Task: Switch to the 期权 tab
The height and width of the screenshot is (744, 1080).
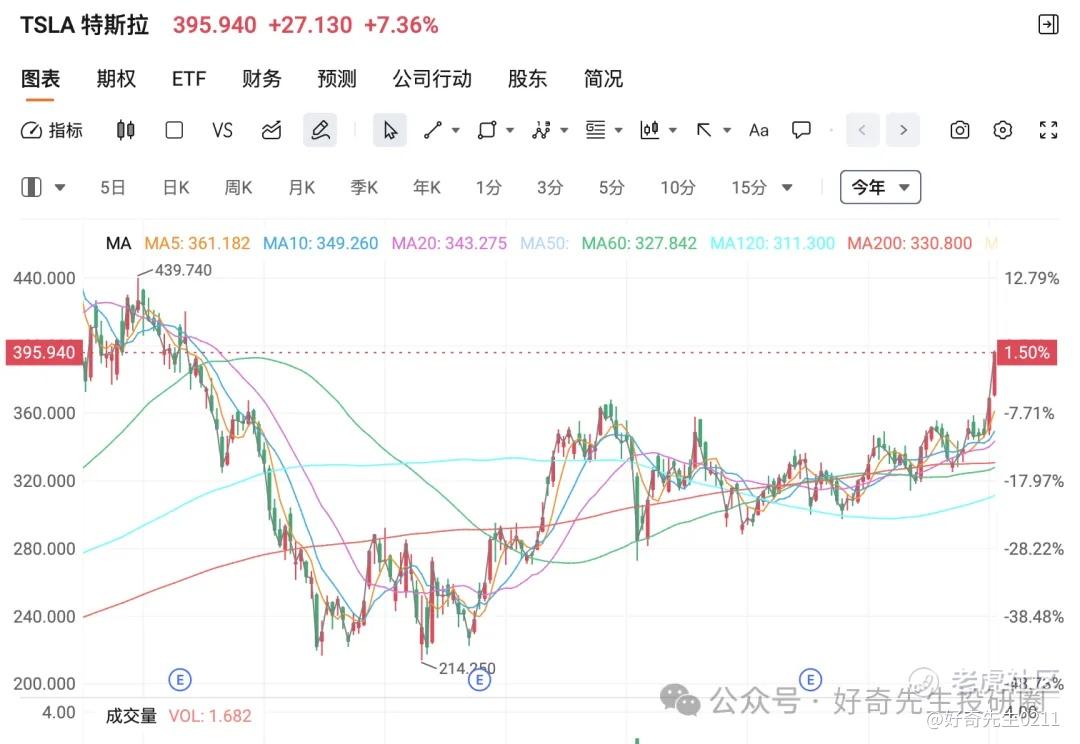Action: point(116,79)
